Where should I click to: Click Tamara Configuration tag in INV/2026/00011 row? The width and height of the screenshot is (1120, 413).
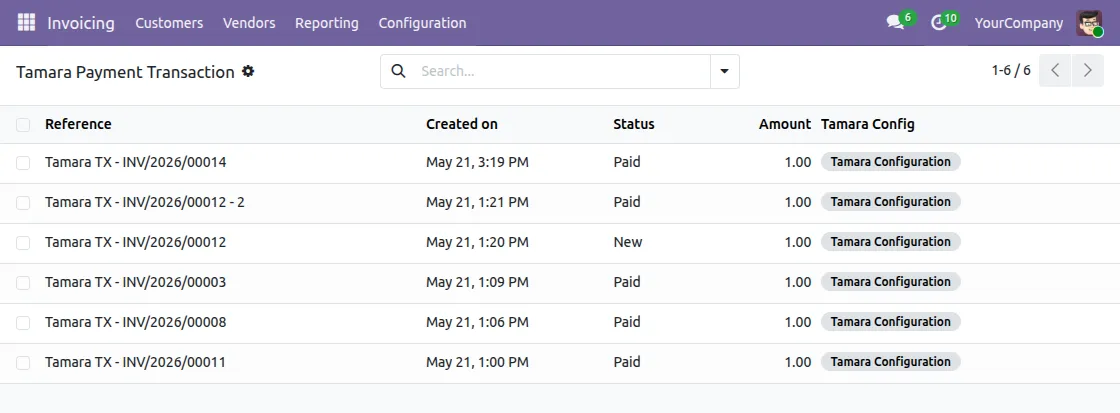[890, 362]
